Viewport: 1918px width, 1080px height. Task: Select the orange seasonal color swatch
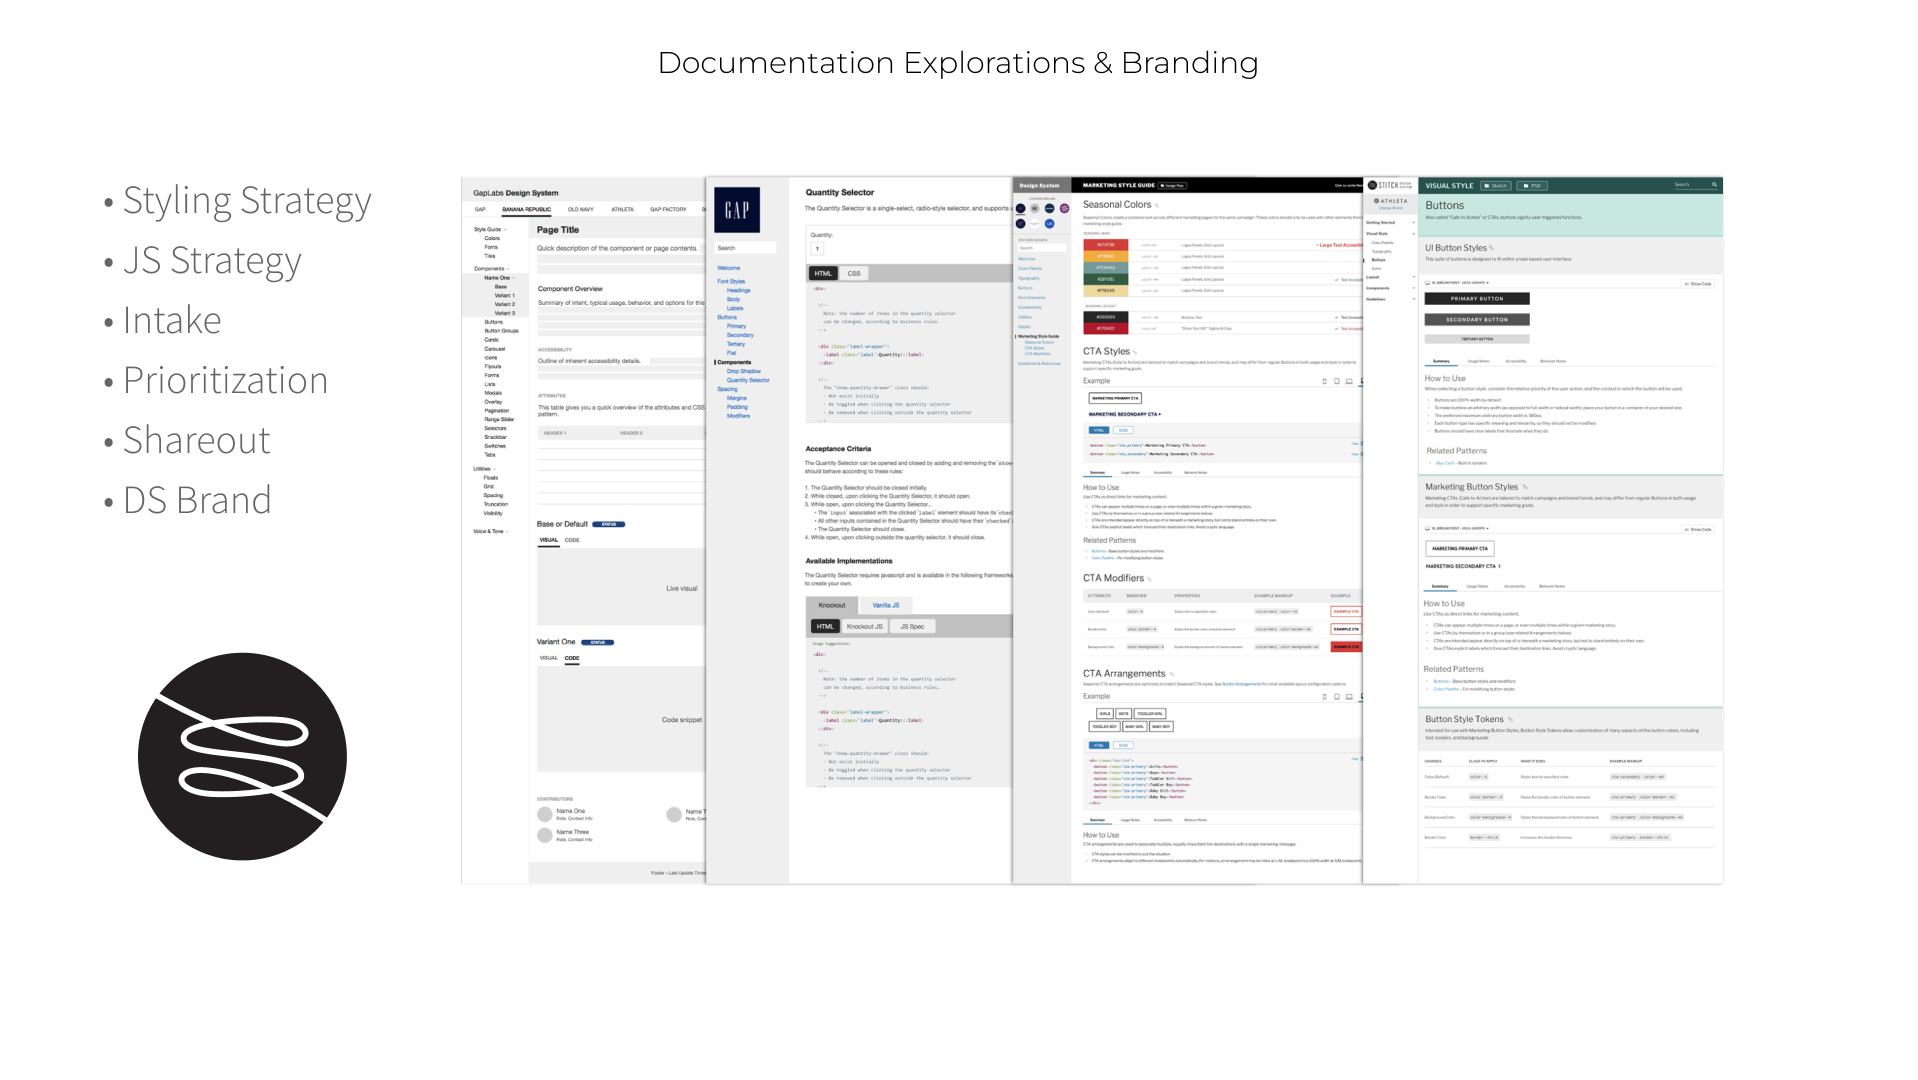[x=1106, y=256]
